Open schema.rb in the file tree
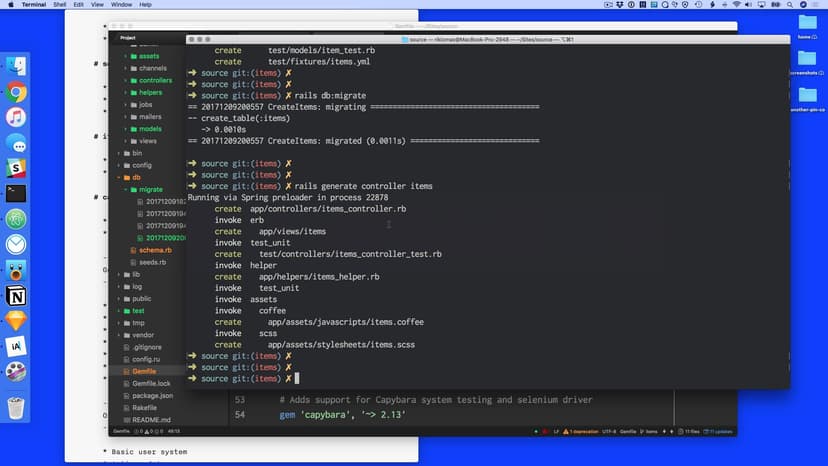This screenshot has width=828, height=466. pyautogui.click(x=155, y=250)
